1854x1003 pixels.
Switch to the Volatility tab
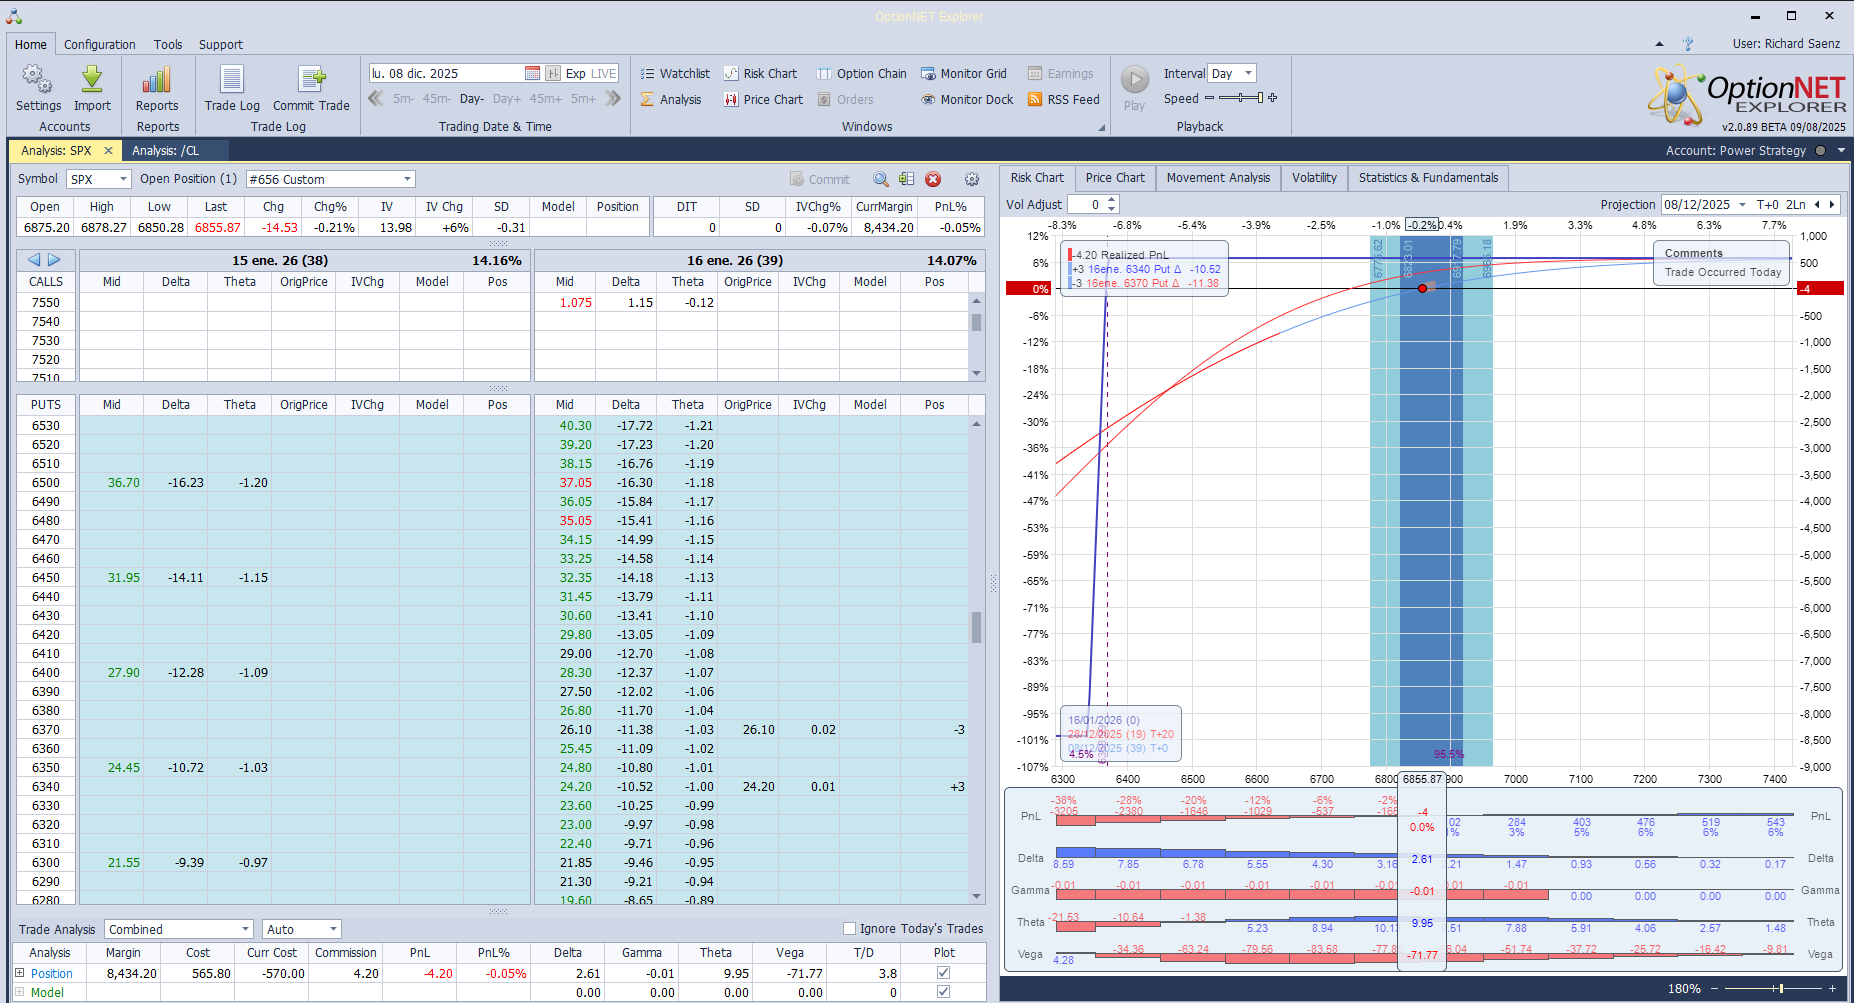(x=1313, y=178)
